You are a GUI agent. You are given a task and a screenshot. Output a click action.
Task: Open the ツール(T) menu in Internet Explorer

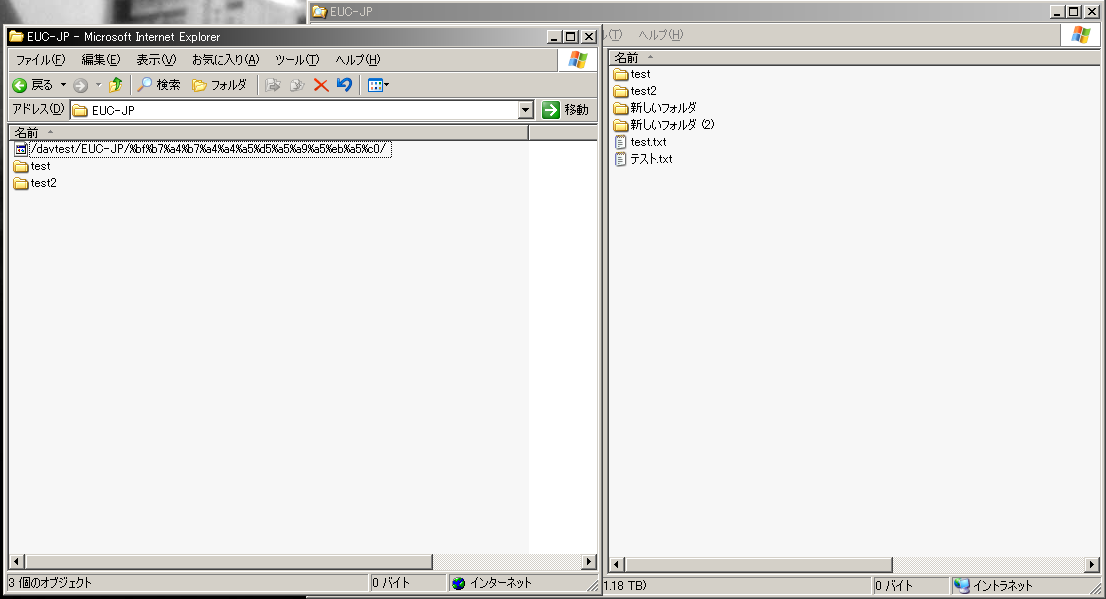297,60
